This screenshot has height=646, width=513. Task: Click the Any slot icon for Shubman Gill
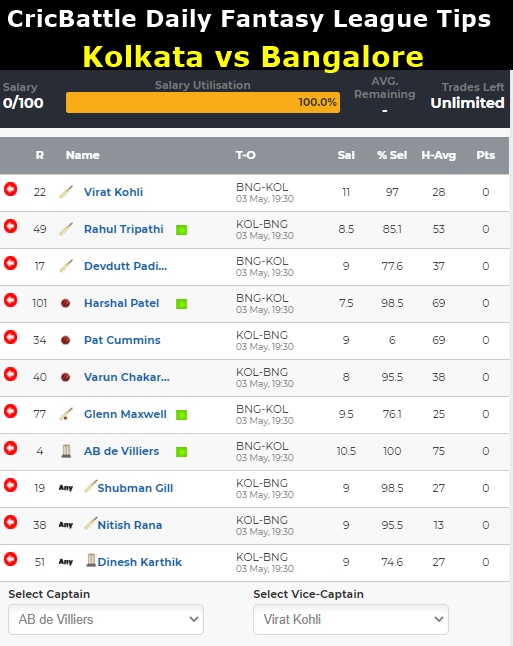[66, 488]
